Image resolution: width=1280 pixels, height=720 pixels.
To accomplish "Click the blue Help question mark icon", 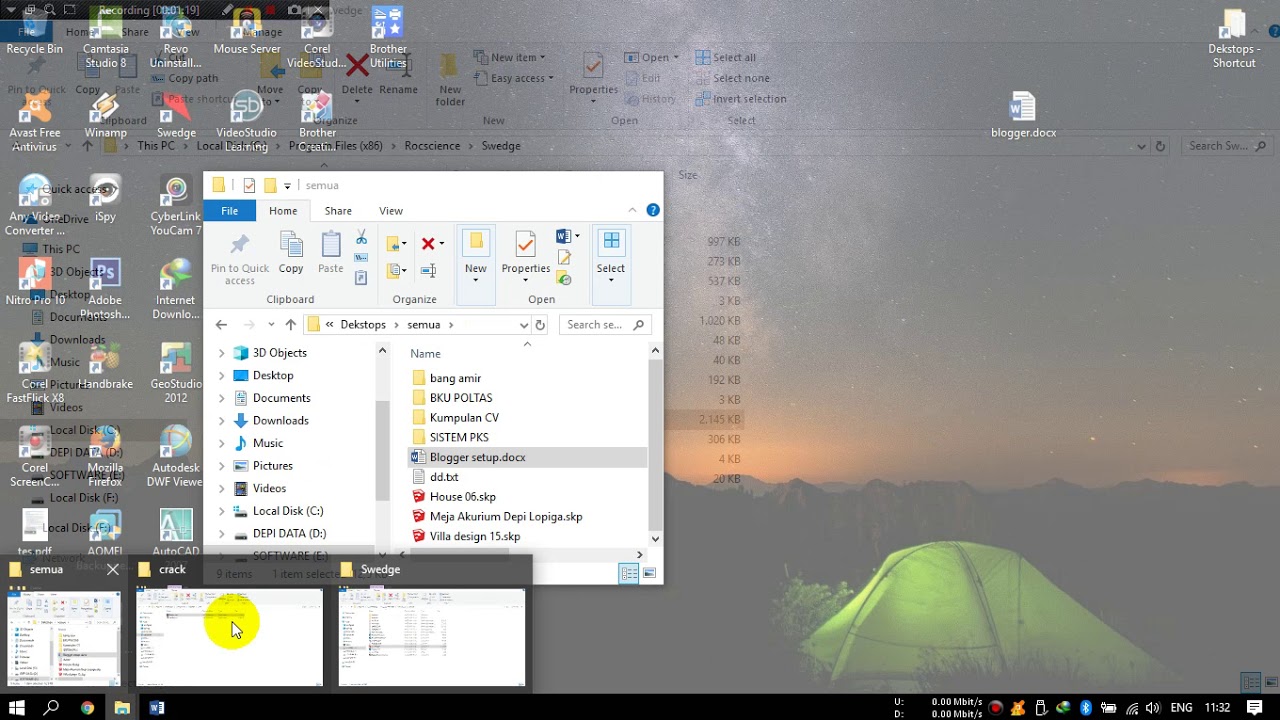I will tap(653, 210).
